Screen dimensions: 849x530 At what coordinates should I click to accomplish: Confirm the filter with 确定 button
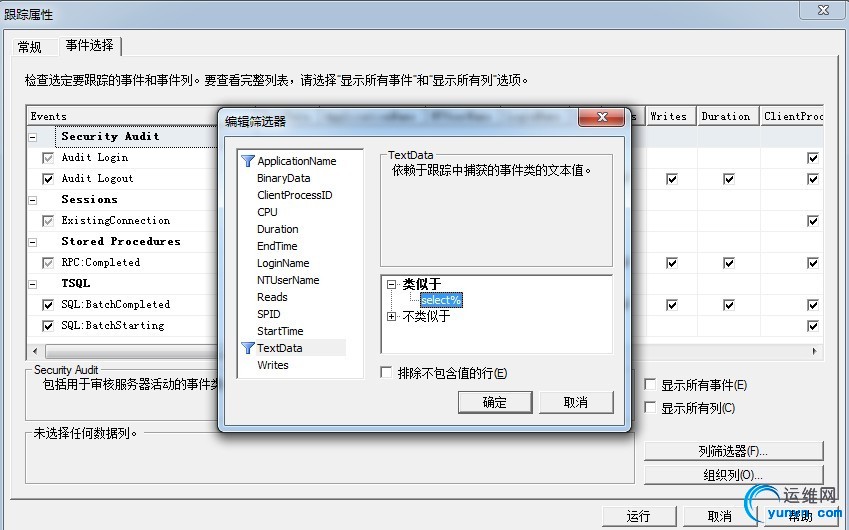point(495,402)
